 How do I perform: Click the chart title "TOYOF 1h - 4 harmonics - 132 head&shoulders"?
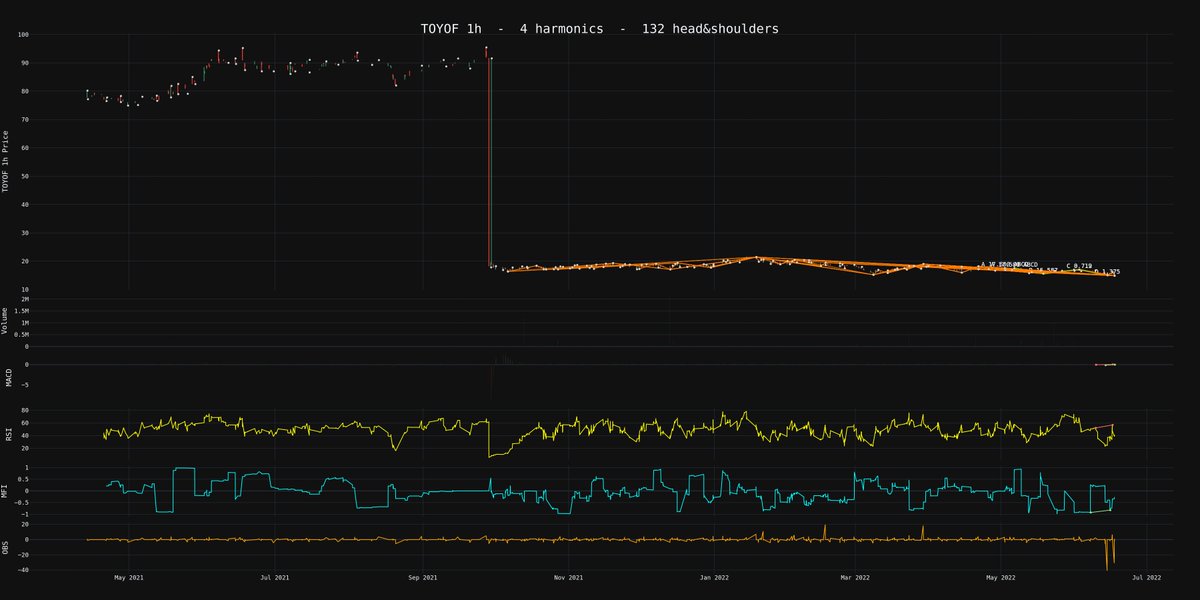click(x=600, y=29)
